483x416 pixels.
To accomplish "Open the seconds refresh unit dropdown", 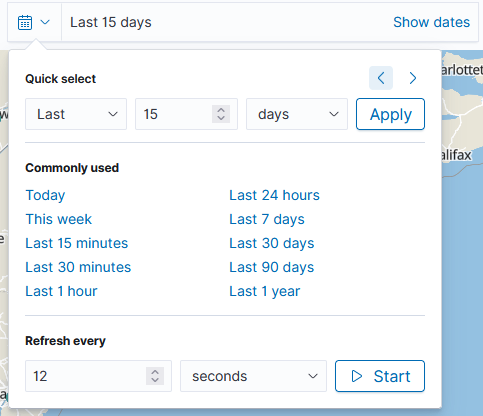I will (253, 376).
